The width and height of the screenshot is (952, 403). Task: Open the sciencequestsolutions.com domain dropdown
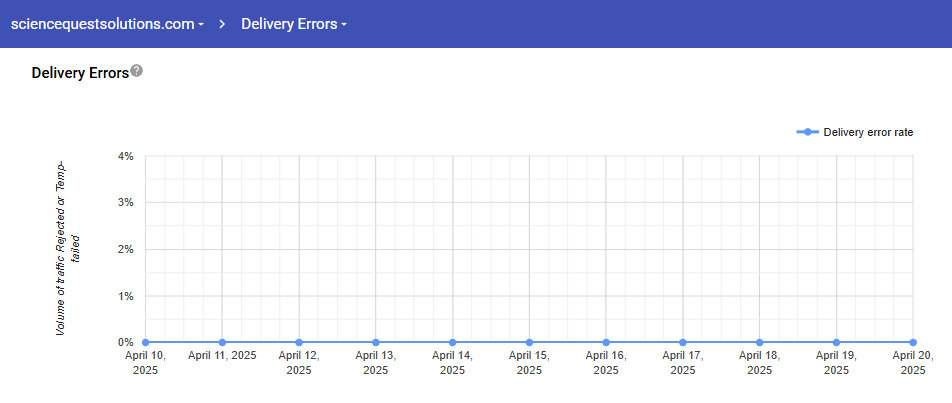click(x=107, y=24)
